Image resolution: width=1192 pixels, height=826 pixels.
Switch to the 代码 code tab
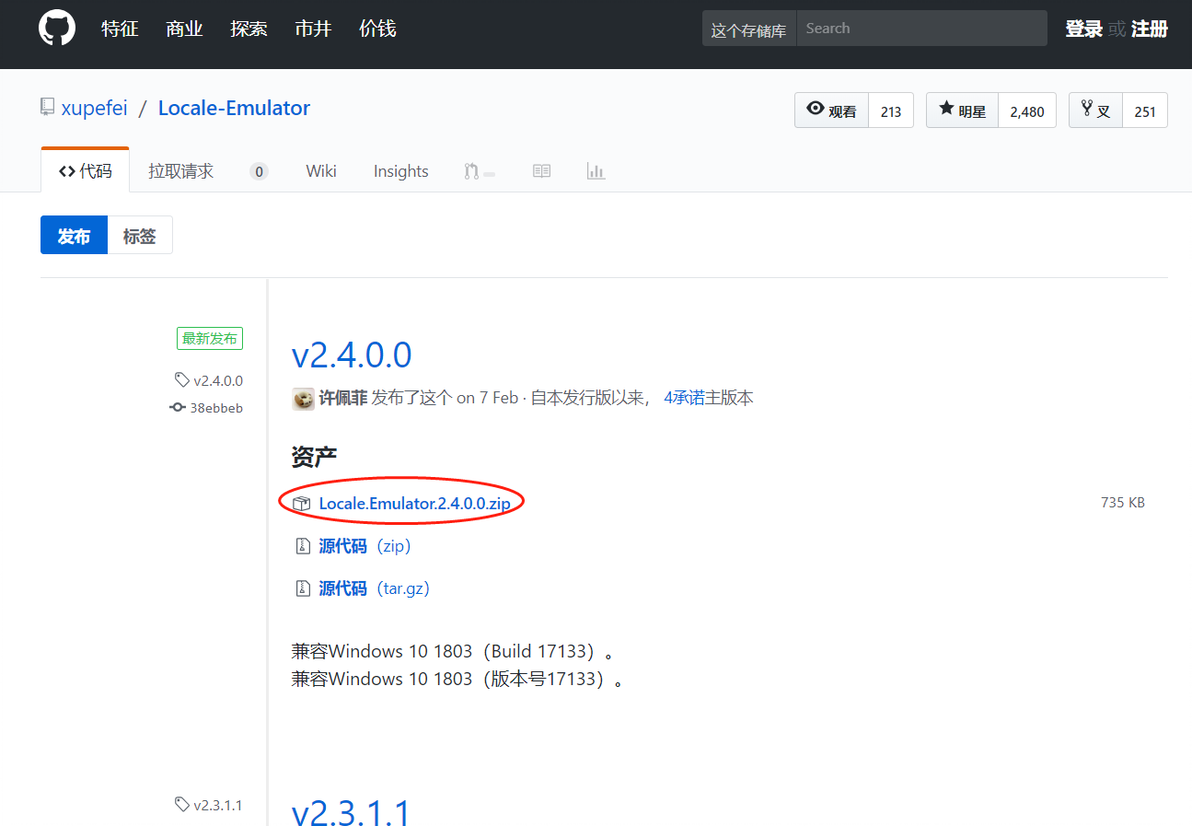click(85, 171)
